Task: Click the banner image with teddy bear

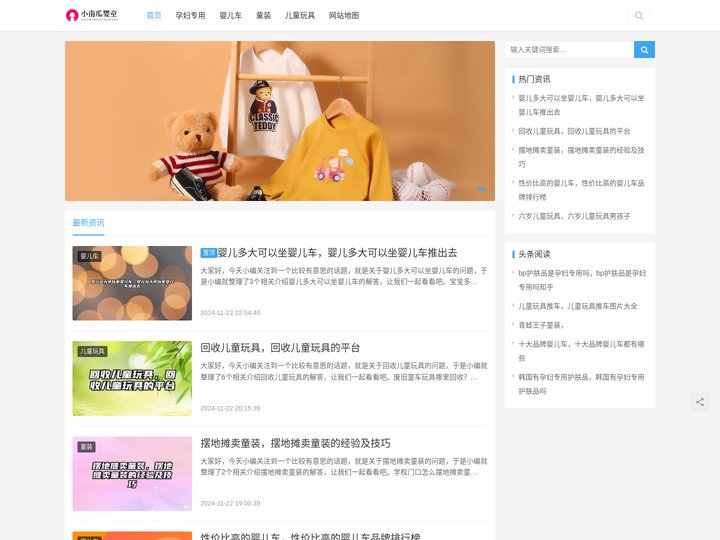Action: (280, 121)
